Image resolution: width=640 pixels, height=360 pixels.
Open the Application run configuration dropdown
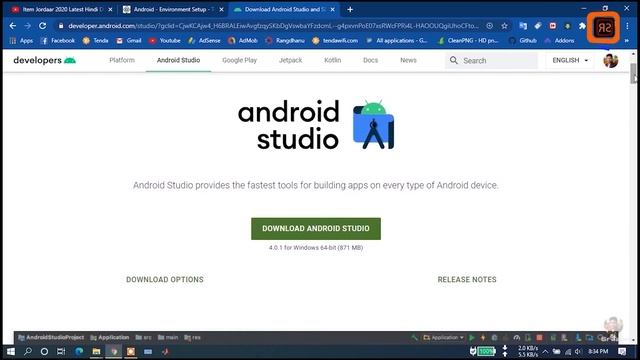[444, 338]
